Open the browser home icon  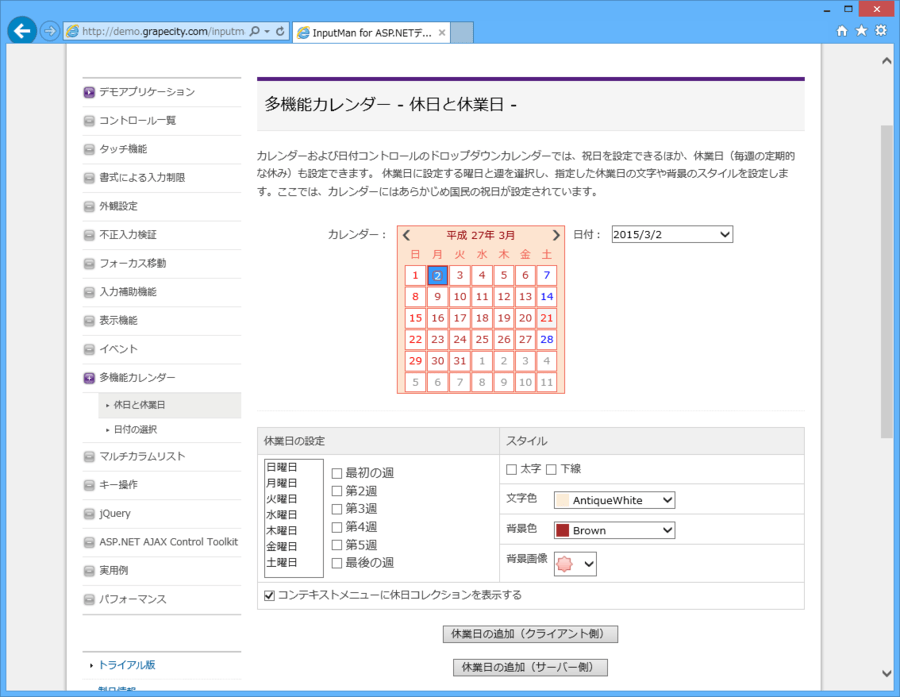tap(842, 31)
